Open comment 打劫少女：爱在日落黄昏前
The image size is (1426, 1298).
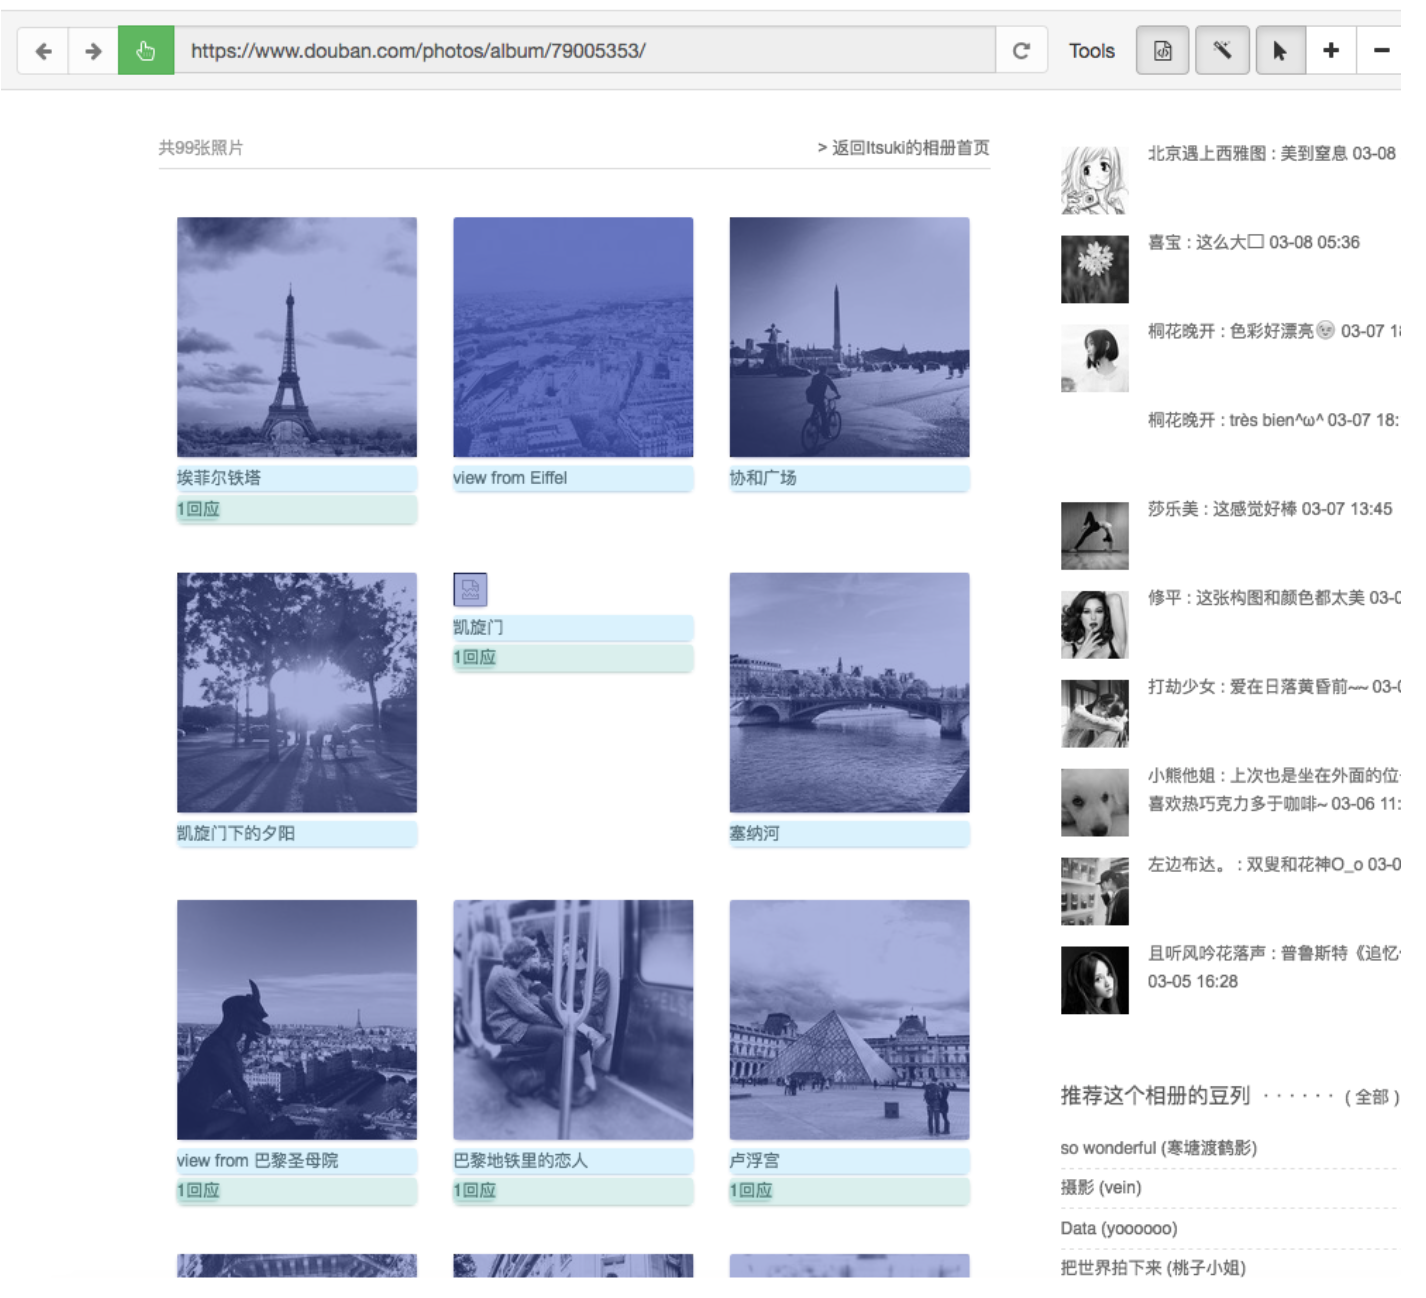(x=1274, y=687)
